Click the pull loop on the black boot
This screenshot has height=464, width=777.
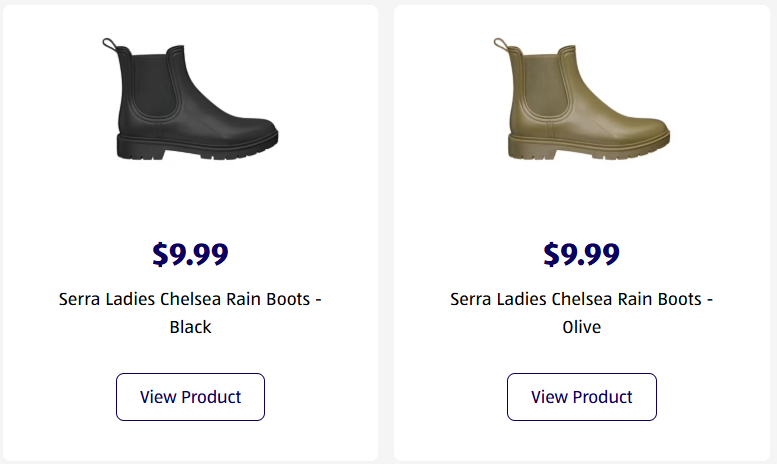click(109, 44)
